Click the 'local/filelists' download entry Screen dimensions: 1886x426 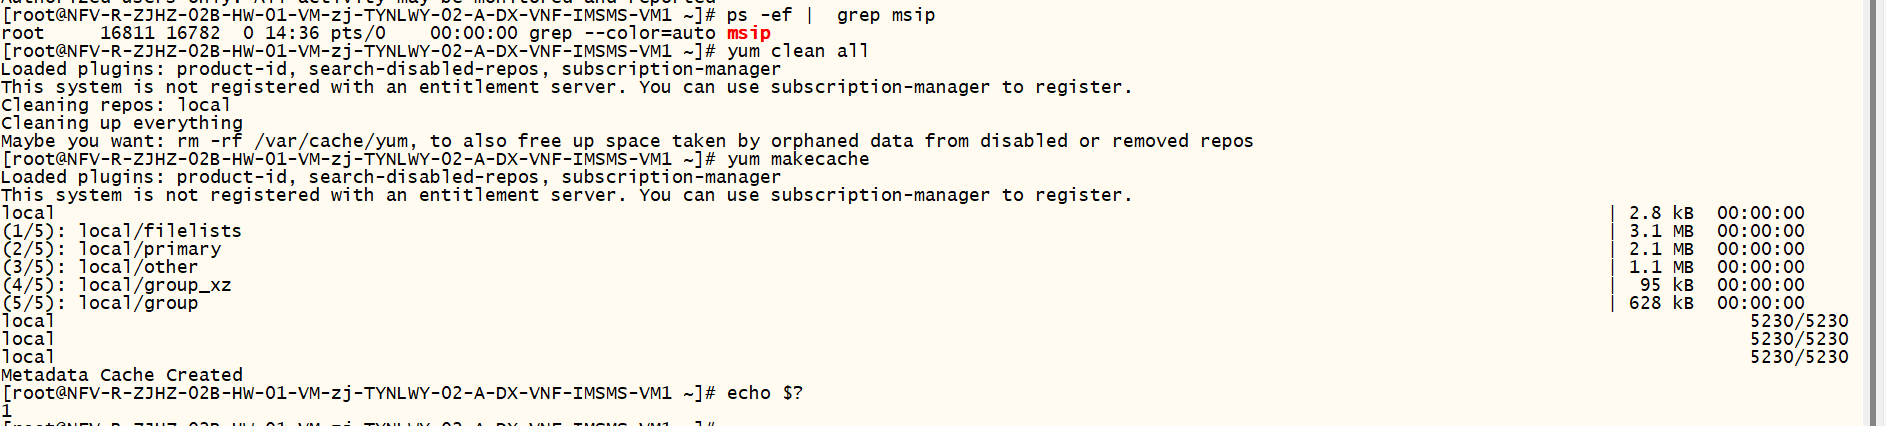[160, 231]
